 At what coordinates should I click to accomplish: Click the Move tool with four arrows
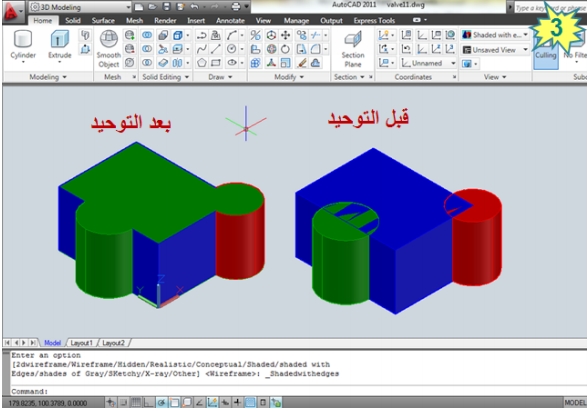click(285, 35)
